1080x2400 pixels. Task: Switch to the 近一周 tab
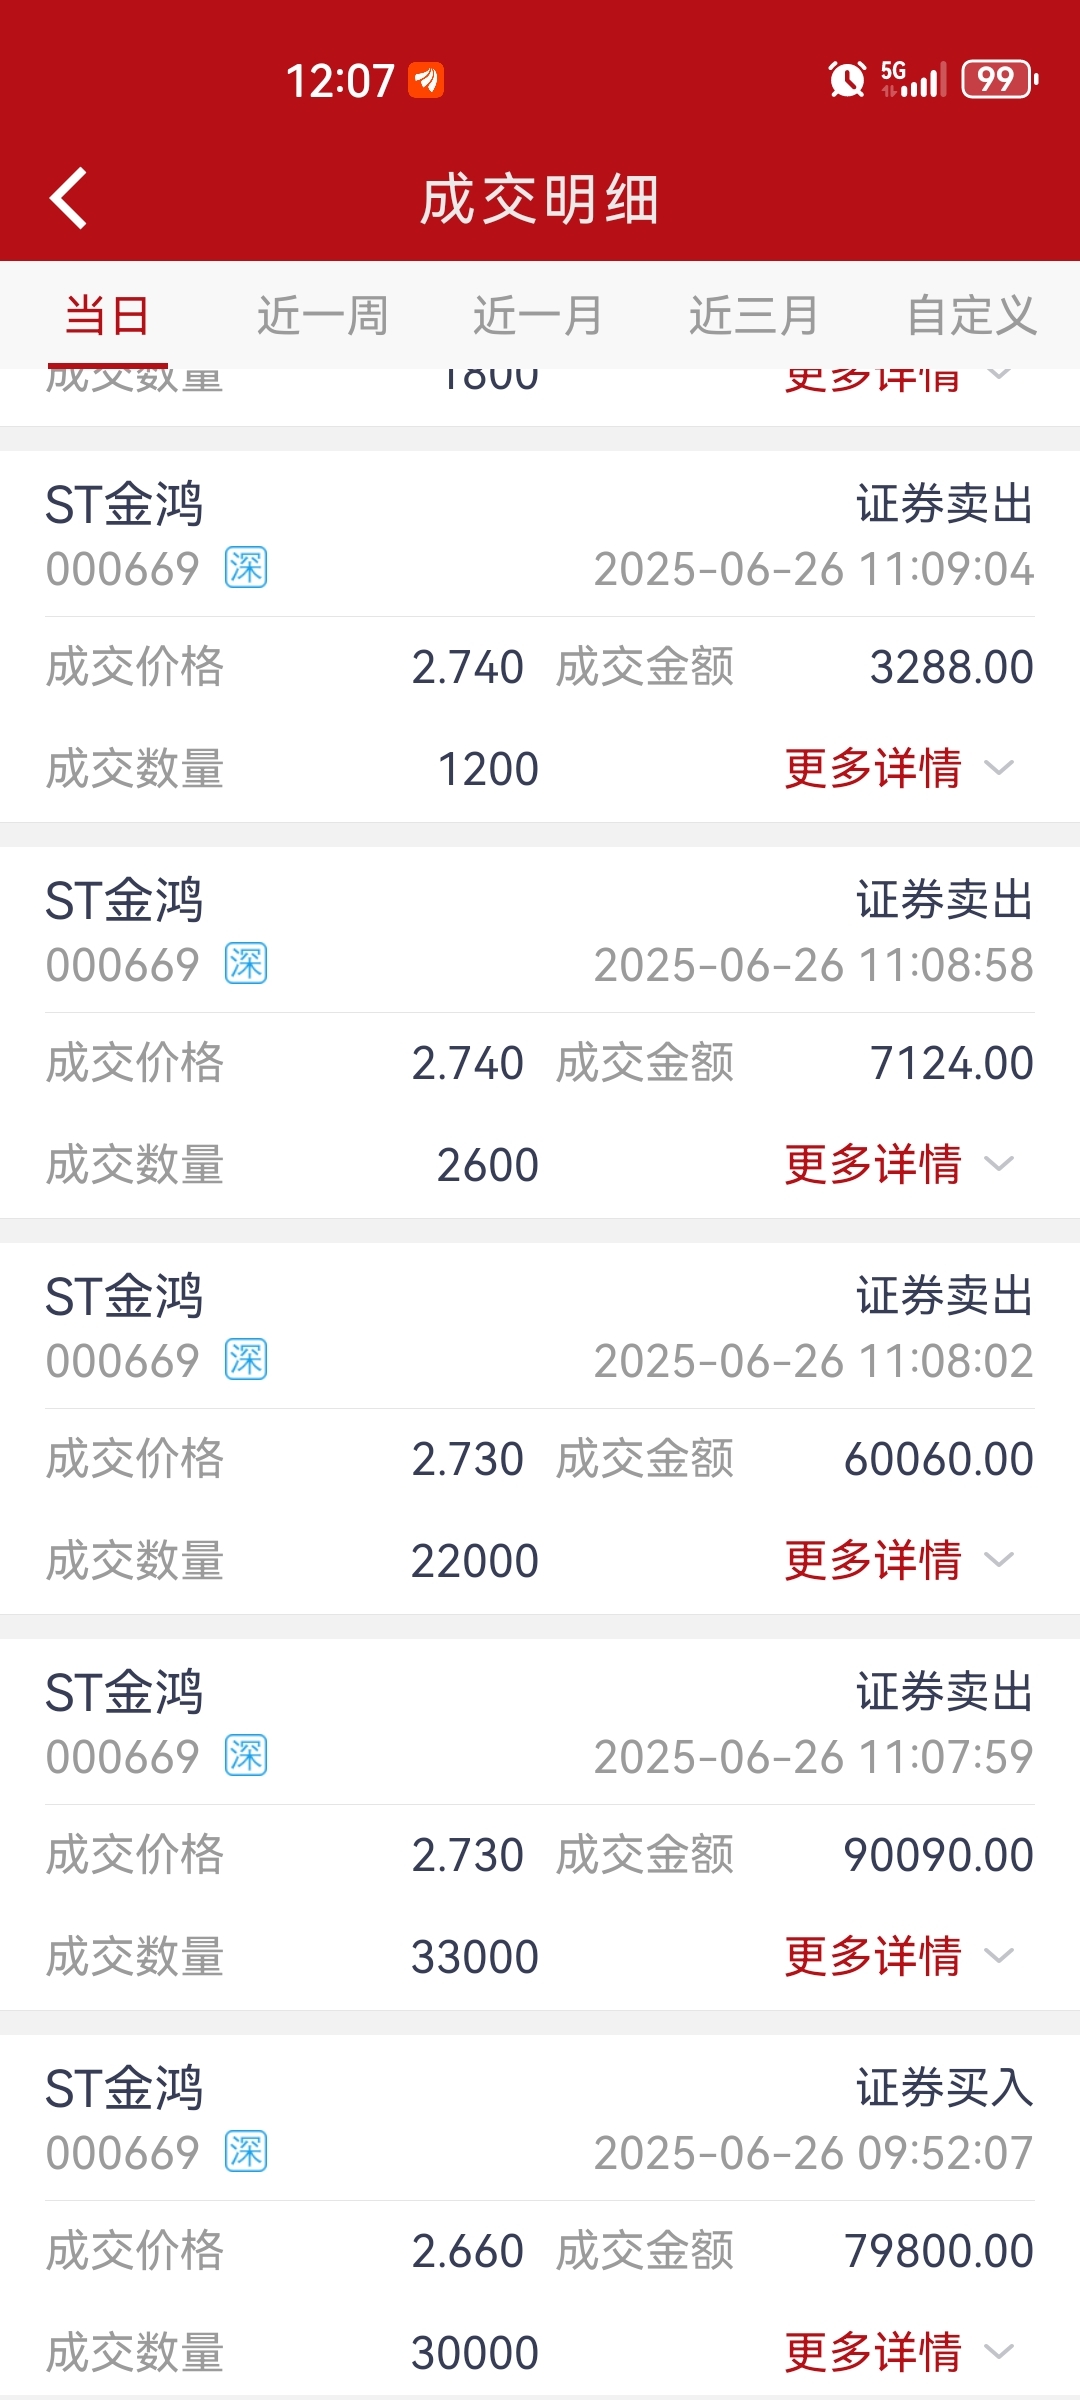tap(323, 315)
